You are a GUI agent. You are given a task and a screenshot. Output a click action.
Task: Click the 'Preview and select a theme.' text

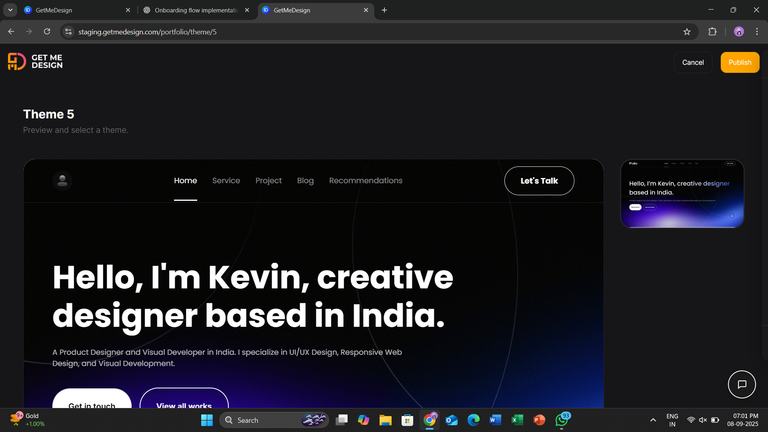coord(75,130)
